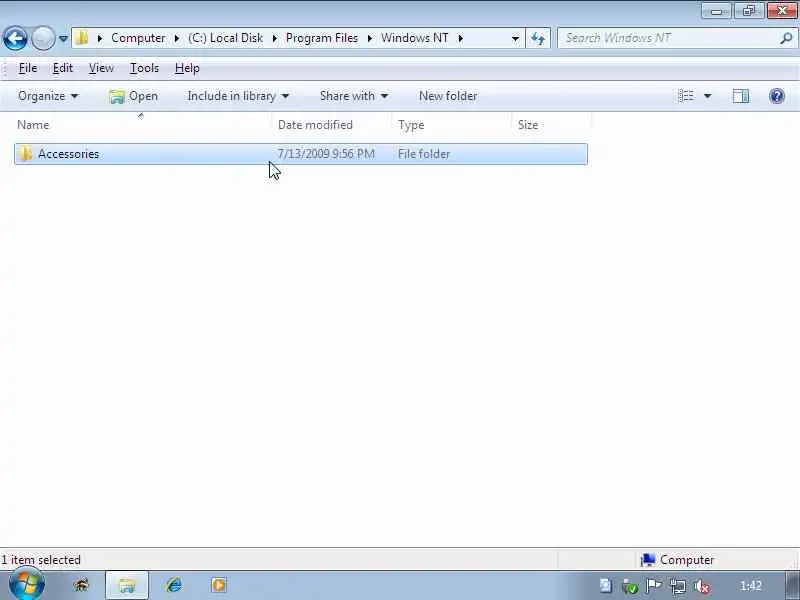This screenshot has width=800, height=600.
Task: Open address bar previous locations dropdown
Action: (x=515, y=38)
